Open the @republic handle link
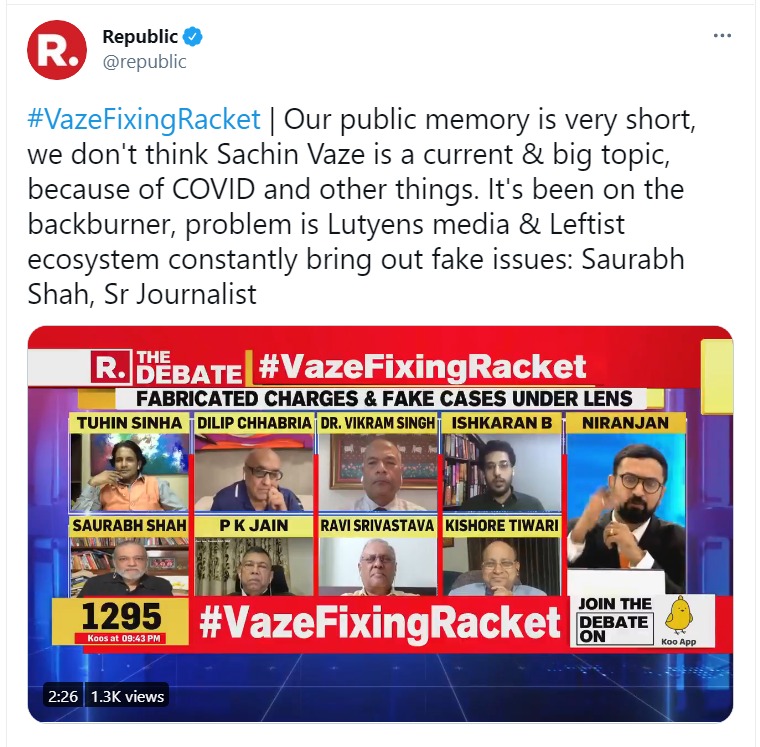Screen dimensions: 760x747 coord(144,61)
